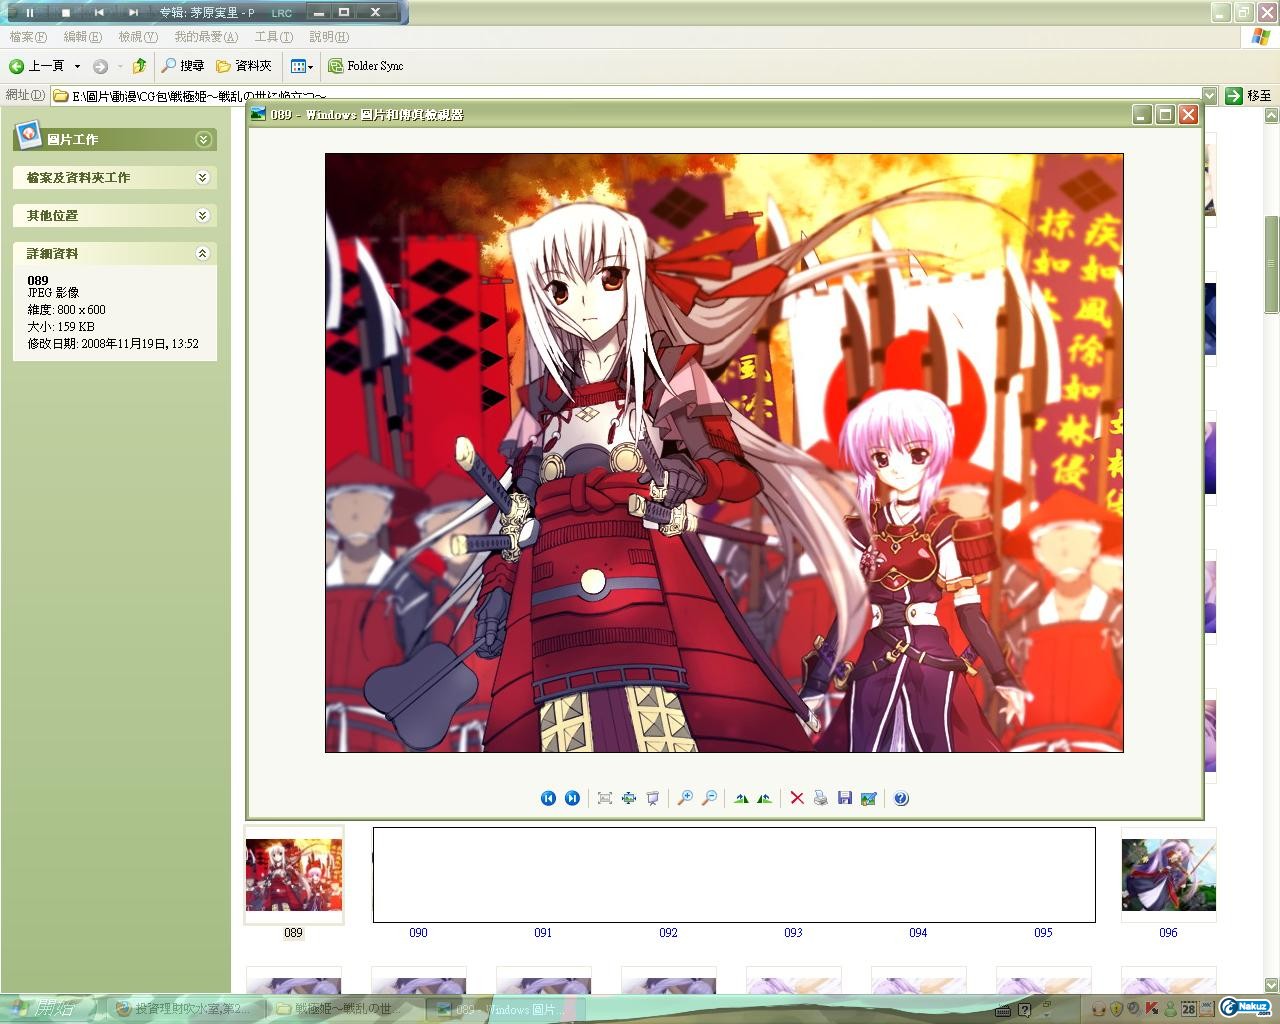Launch Folder Sync from toolbar
The height and width of the screenshot is (1024, 1280).
[x=366, y=66]
